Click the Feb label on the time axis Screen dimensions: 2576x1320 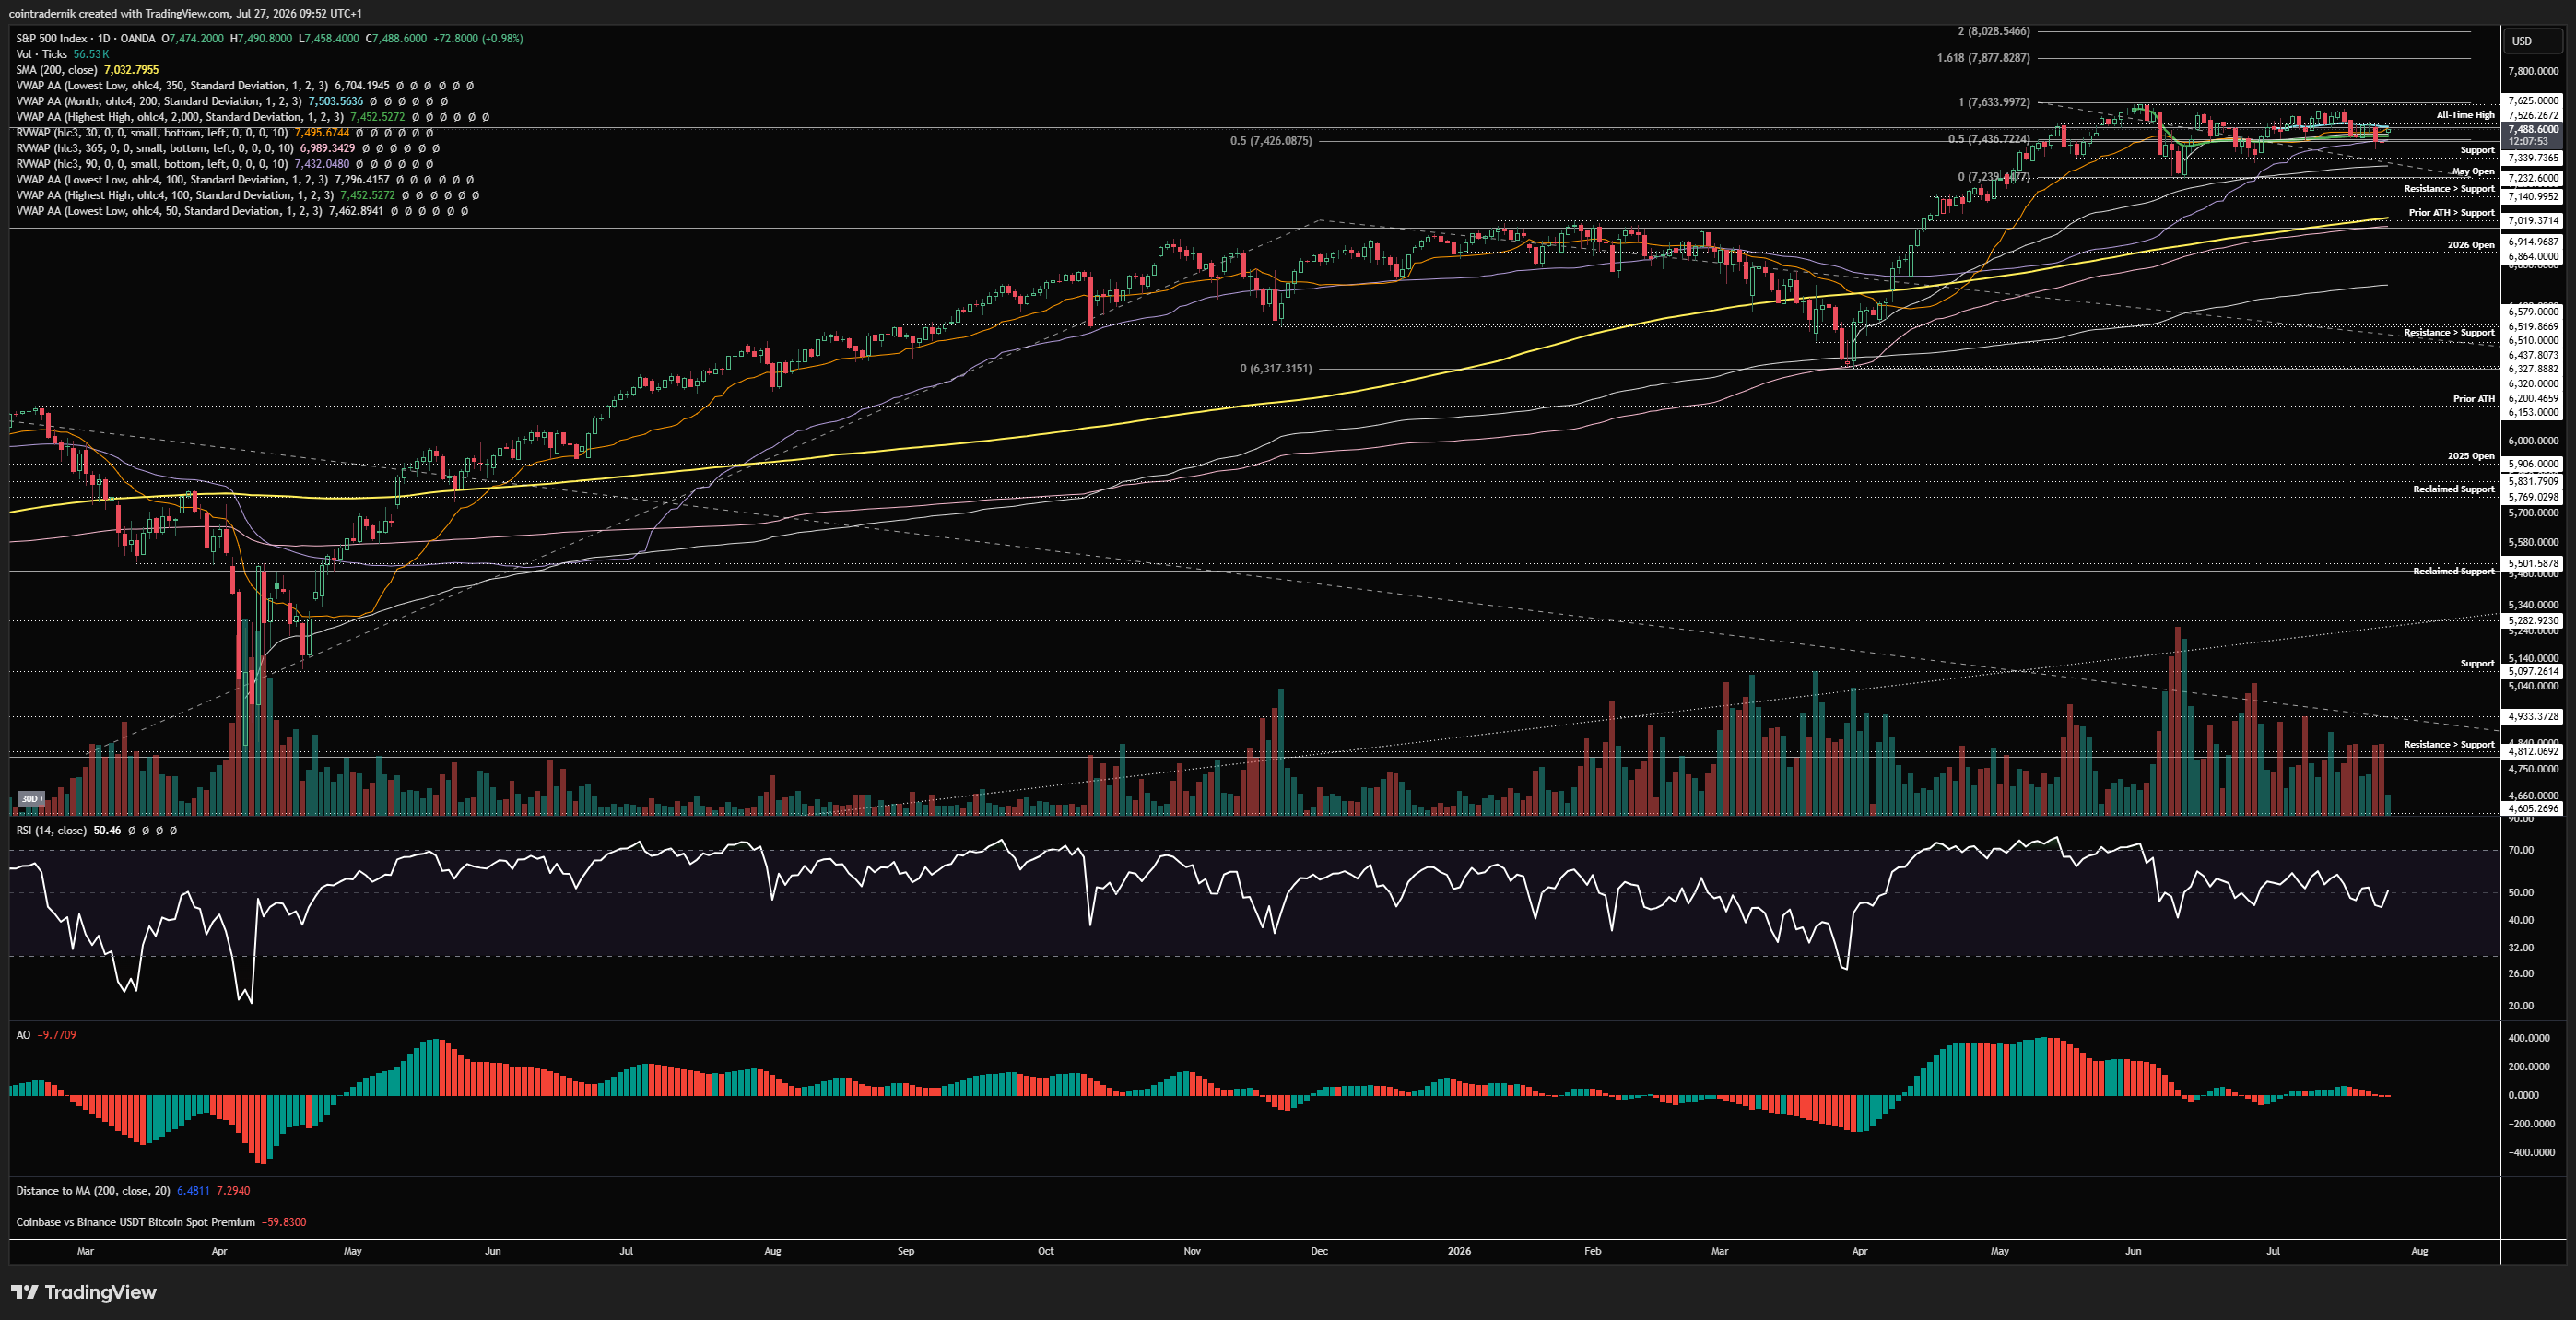click(x=1592, y=1251)
